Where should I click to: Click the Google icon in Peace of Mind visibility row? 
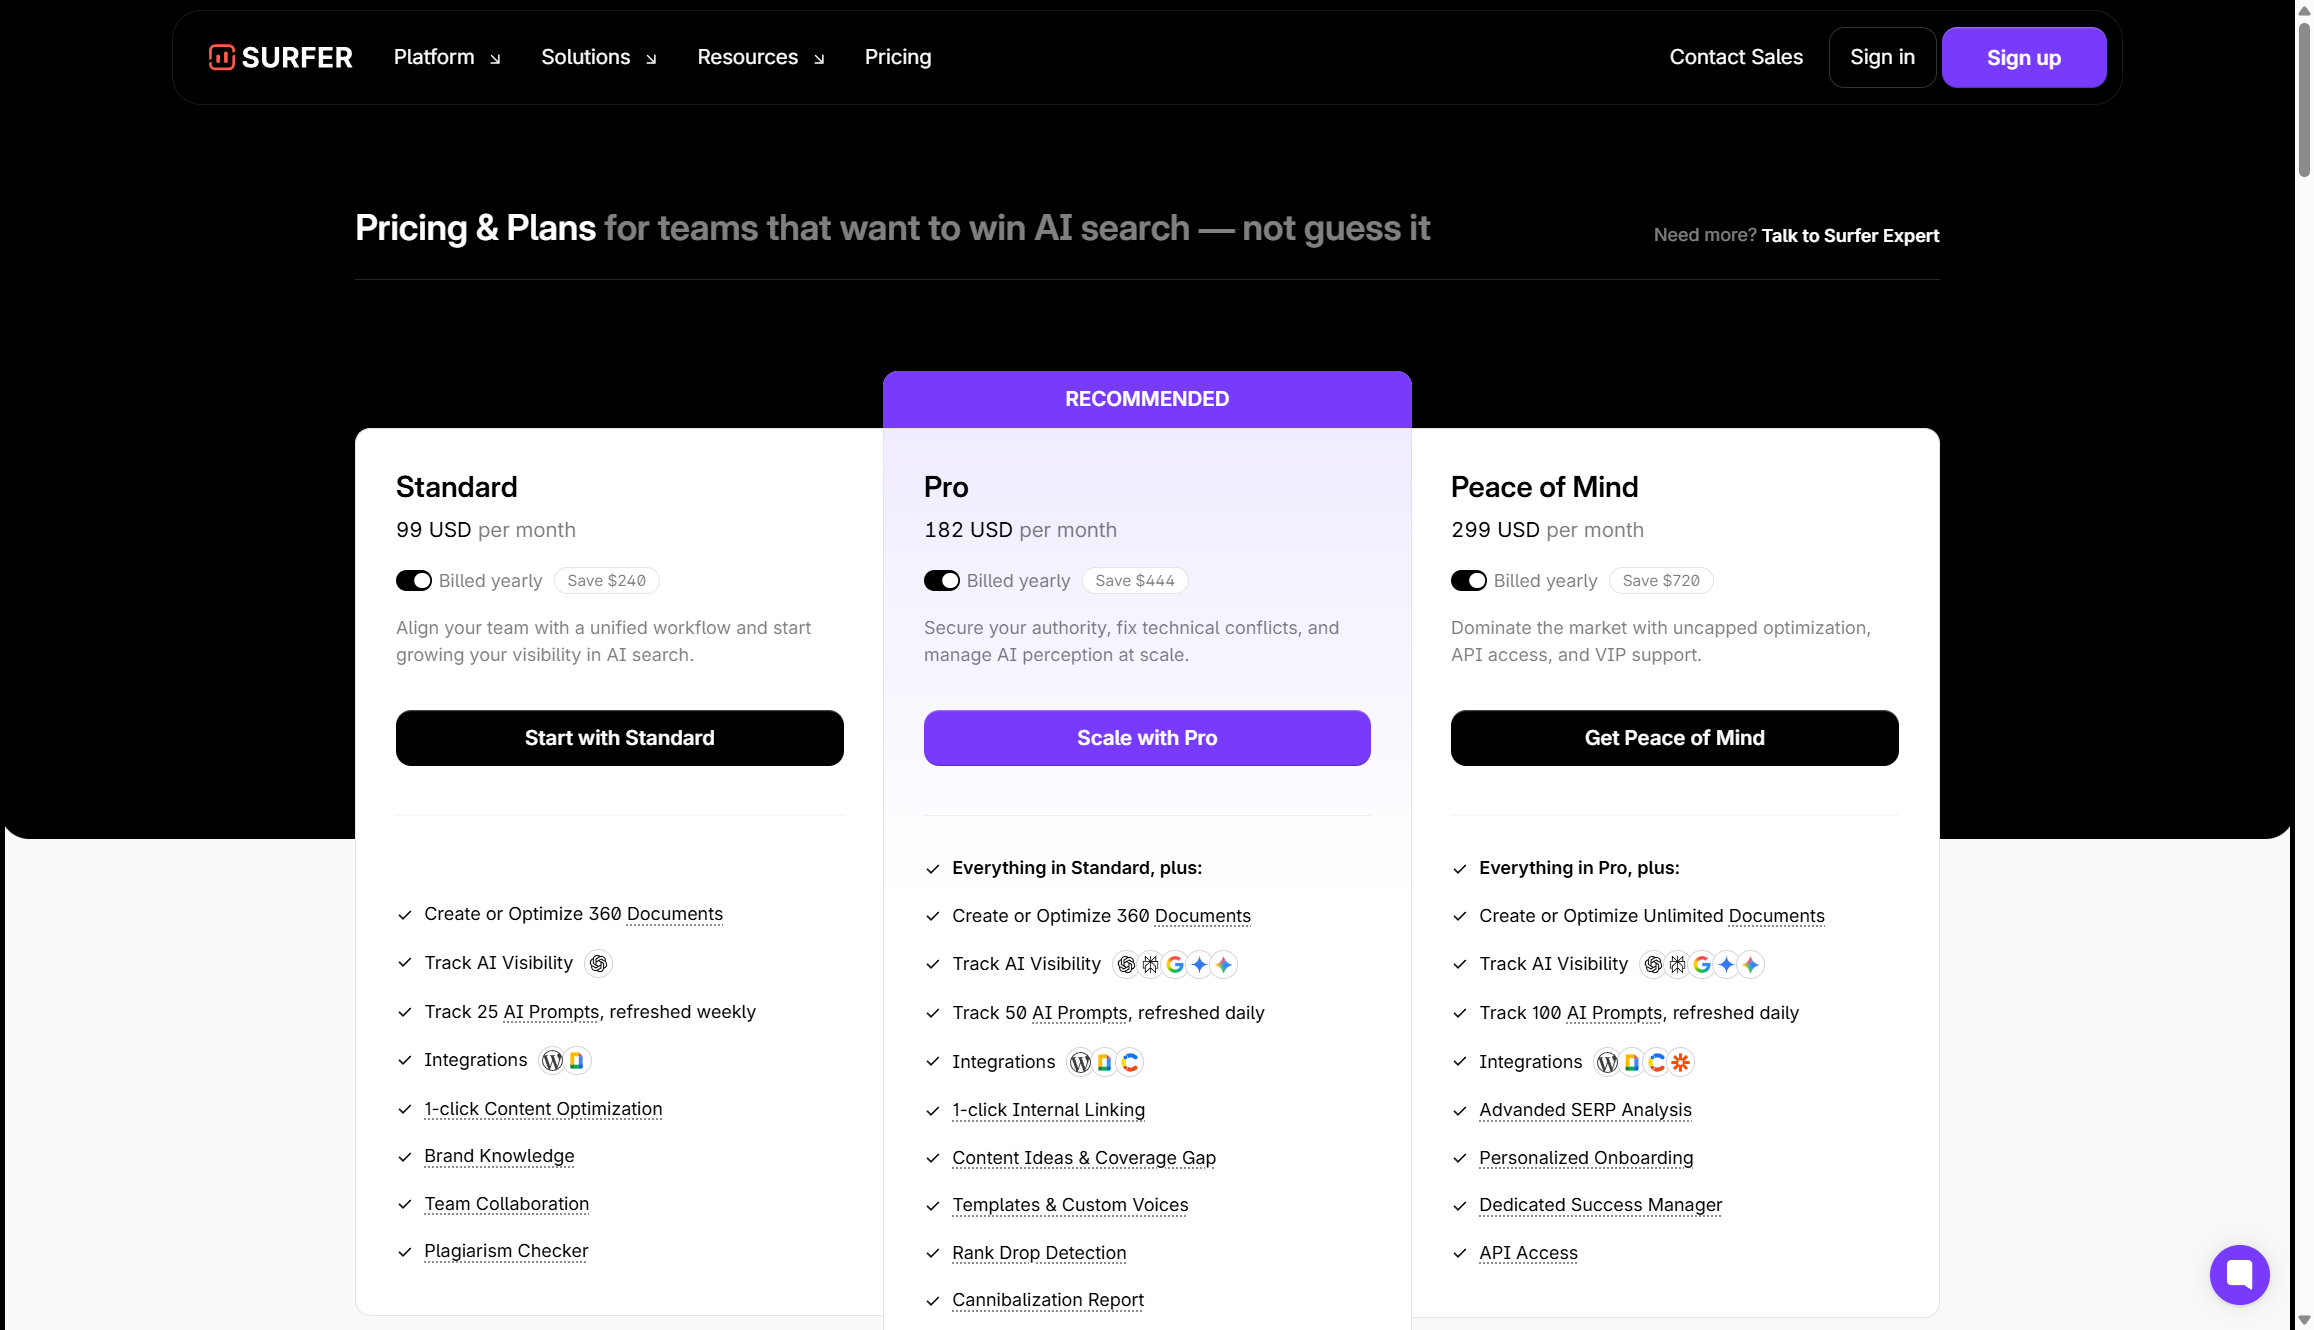tap(1703, 964)
